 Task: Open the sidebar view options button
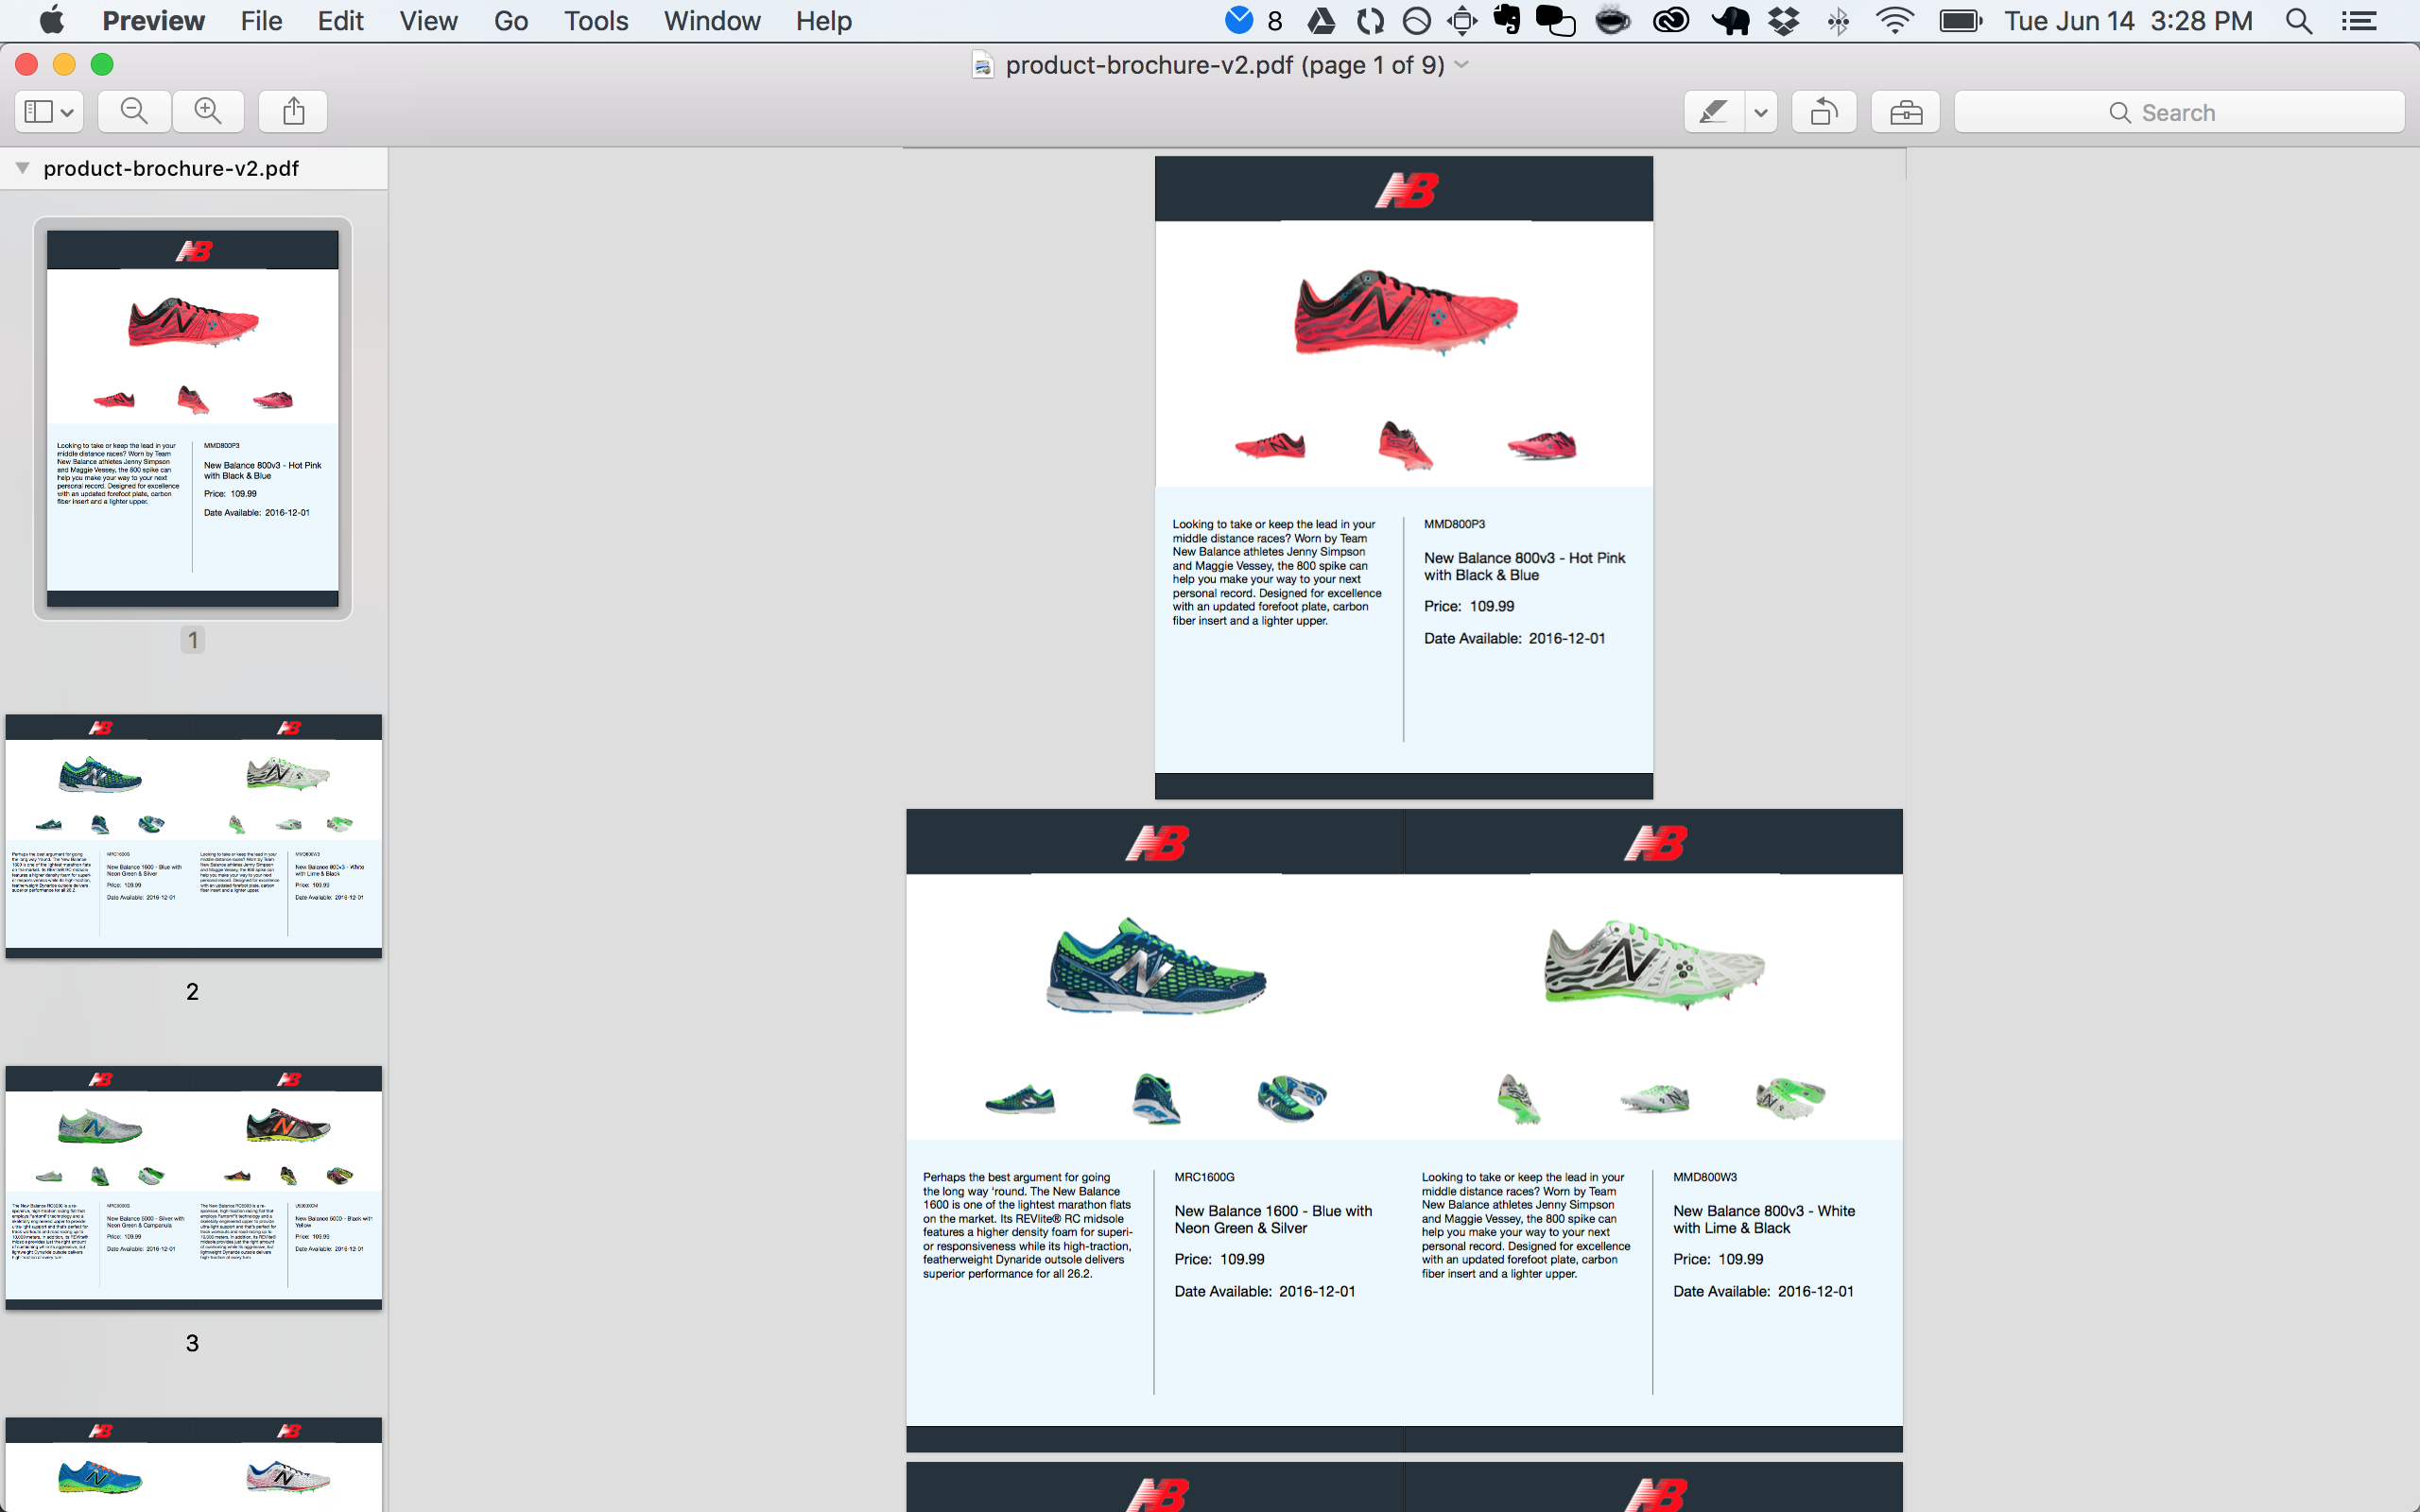pyautogui.click(x=49, y=112)
